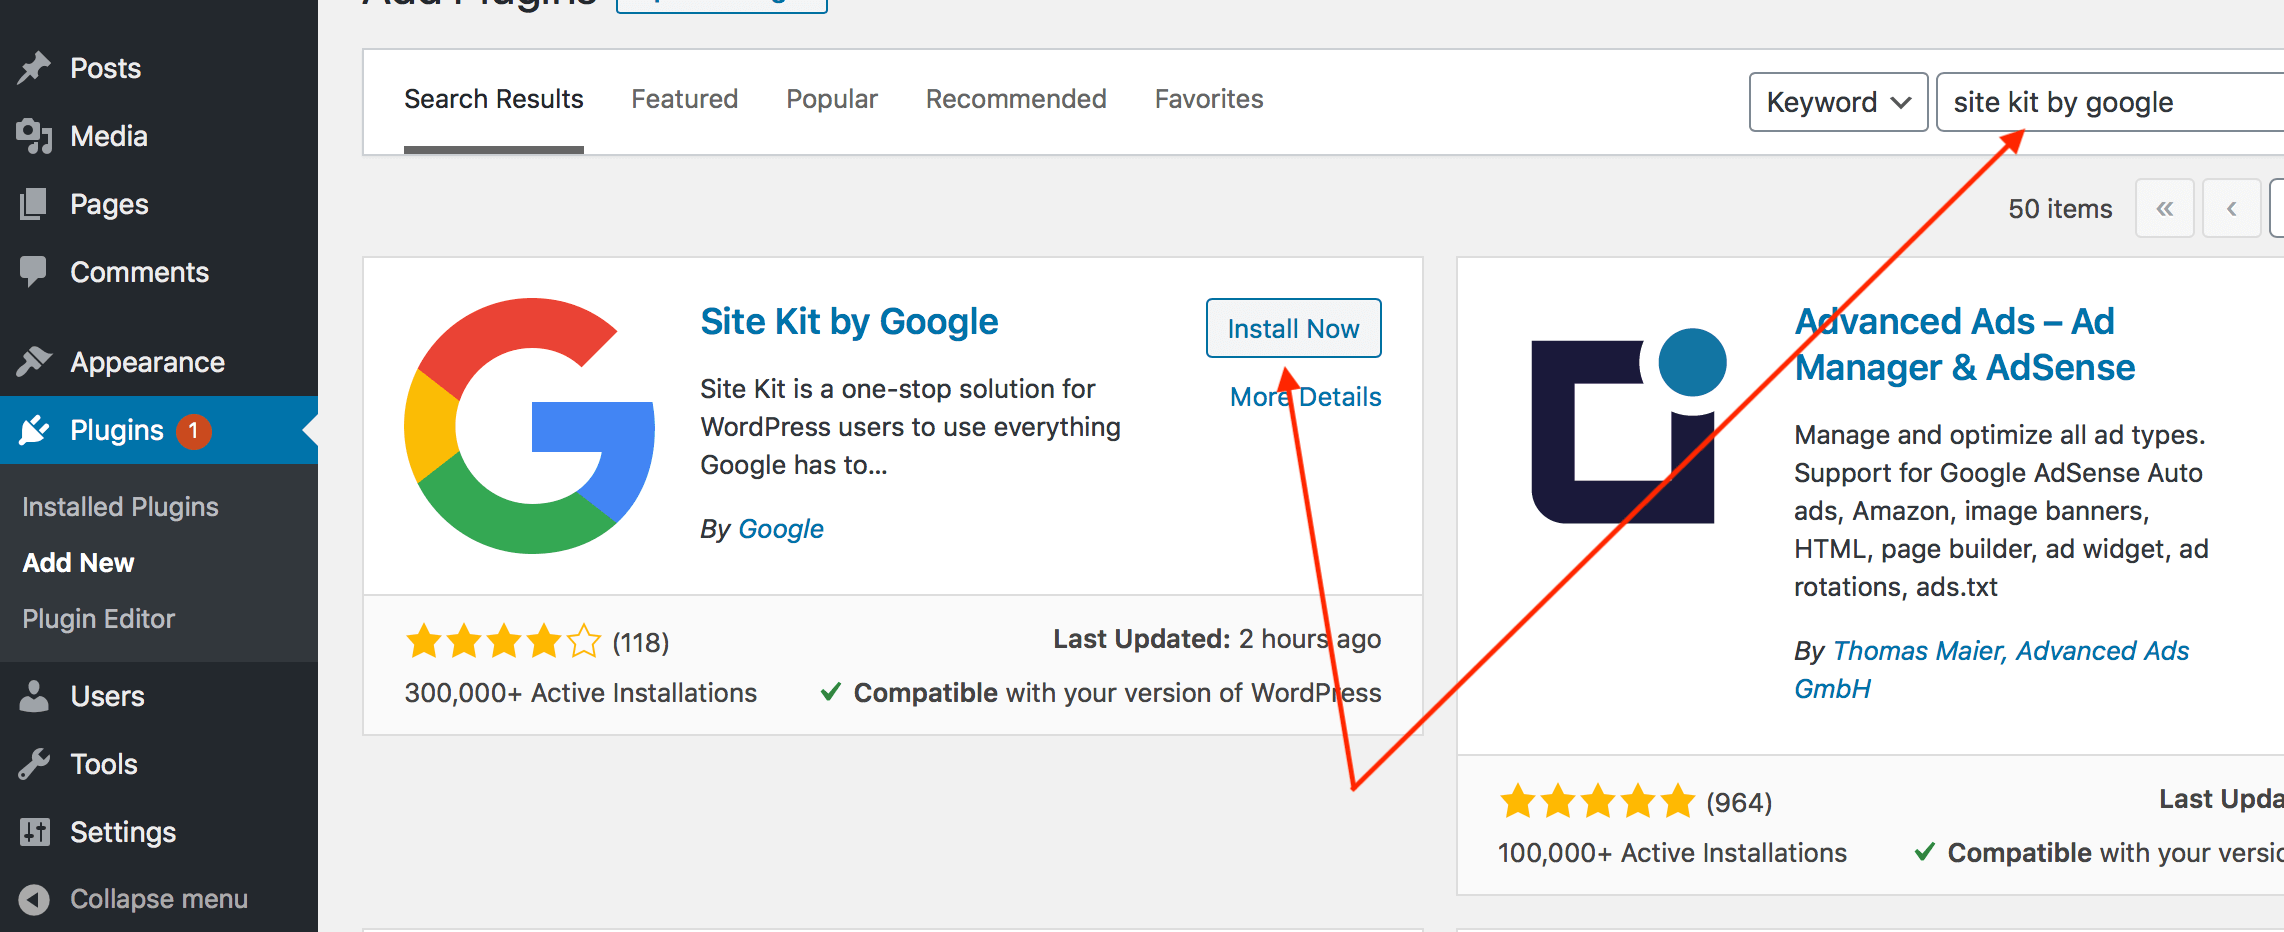Open Users with the person icon
The height and width of the screenshot is (932, 2284).
tap(35, 696)
